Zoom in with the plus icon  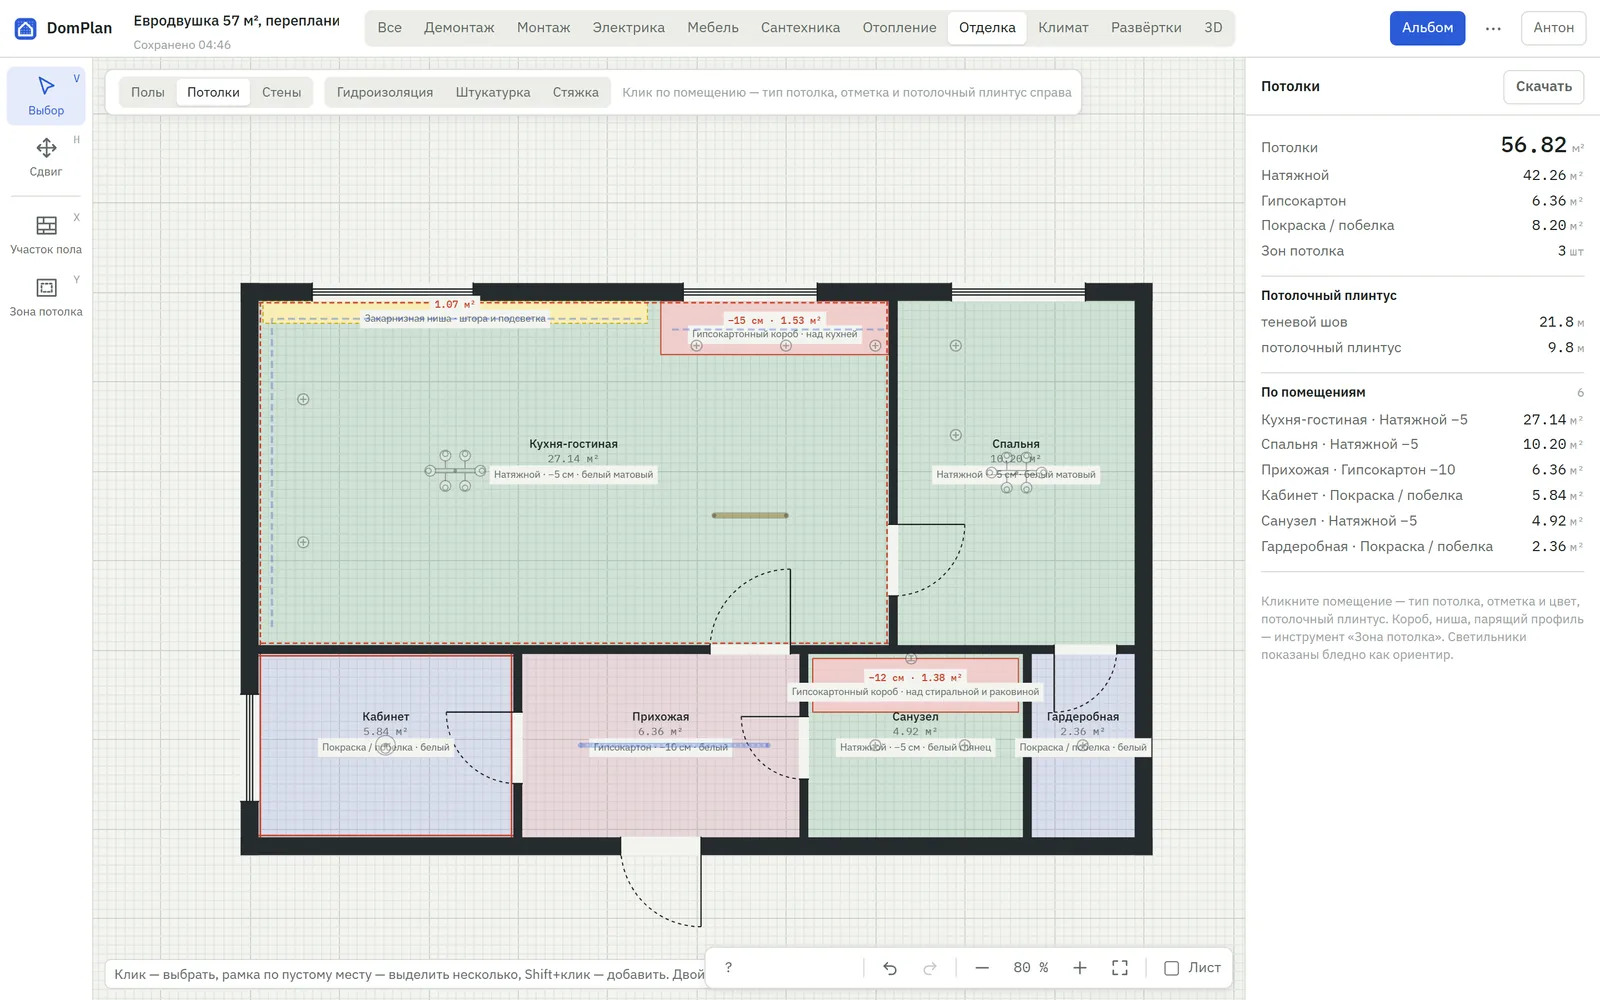pyautogui.click(x=1080, y=968)
